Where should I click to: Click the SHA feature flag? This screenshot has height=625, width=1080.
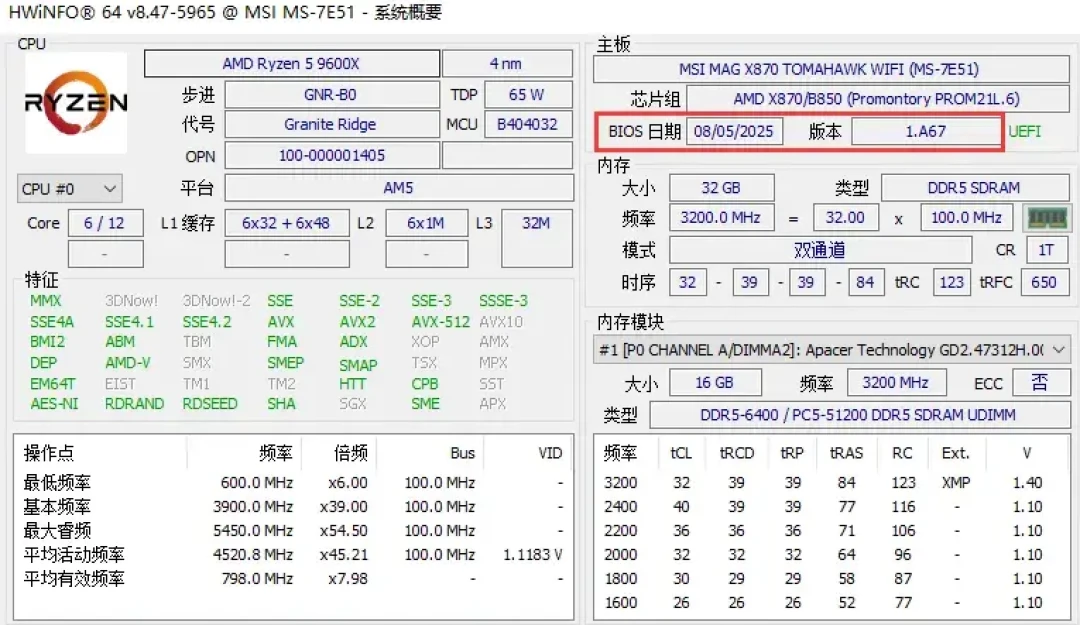281,403
